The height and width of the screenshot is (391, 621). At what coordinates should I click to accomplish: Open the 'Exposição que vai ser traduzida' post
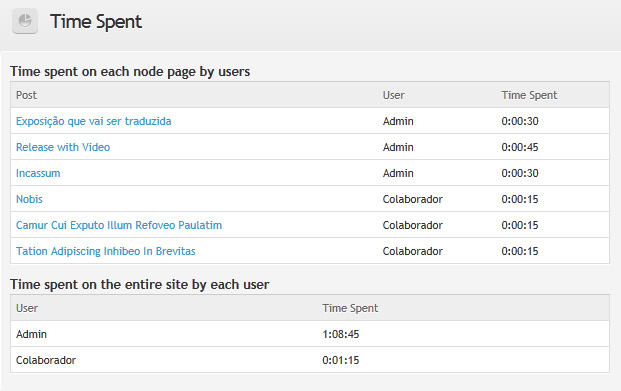point(93,121)
